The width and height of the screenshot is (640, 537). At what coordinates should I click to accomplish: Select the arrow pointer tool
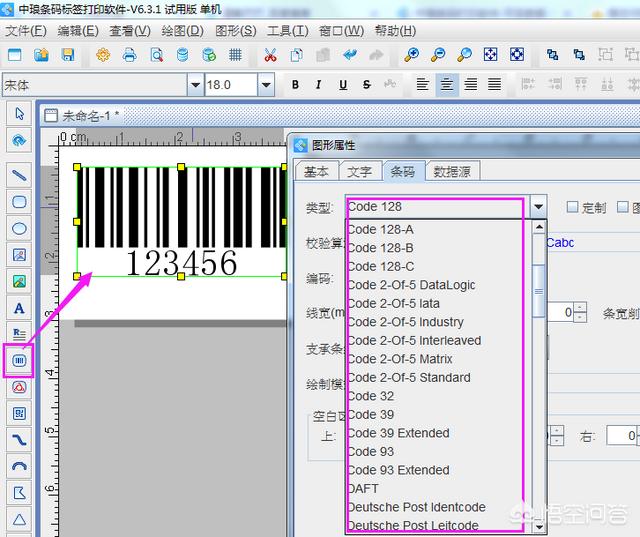point(19,114)
